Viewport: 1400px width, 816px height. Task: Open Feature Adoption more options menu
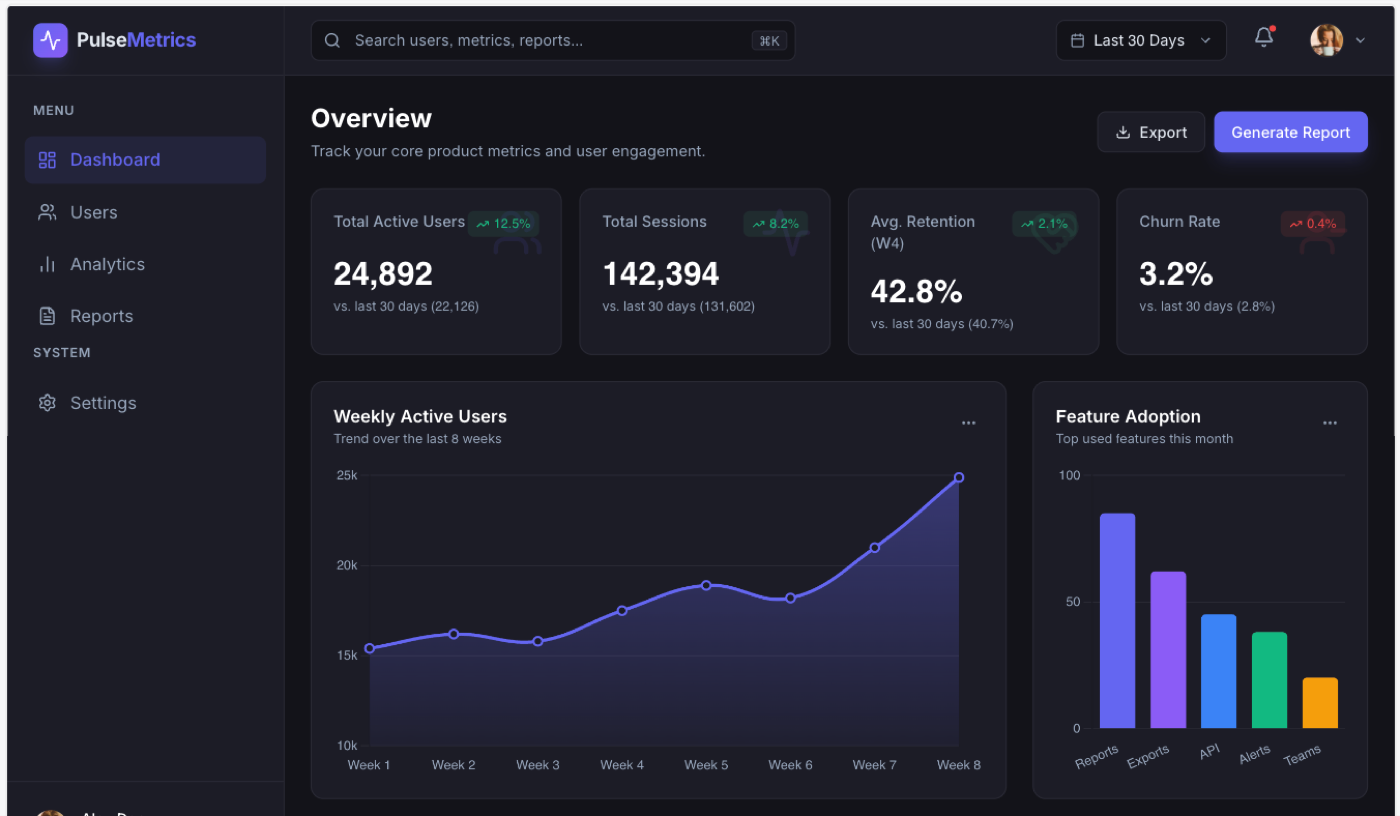(1330, 423)
